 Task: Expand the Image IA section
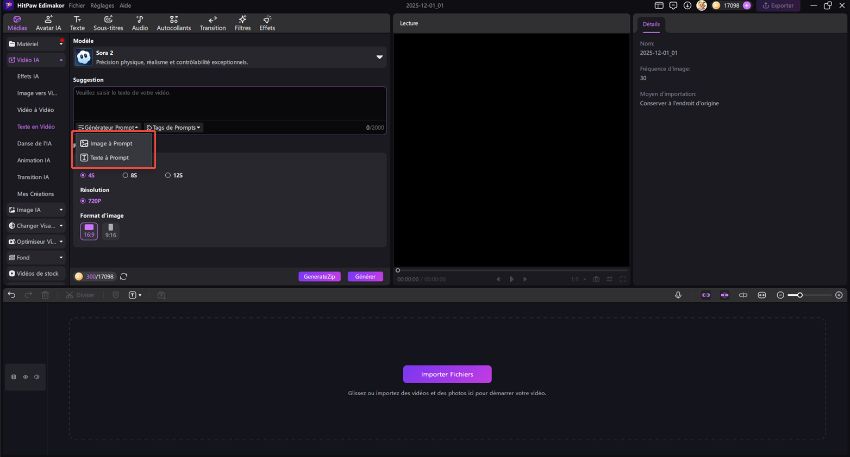tap(36, 210)
